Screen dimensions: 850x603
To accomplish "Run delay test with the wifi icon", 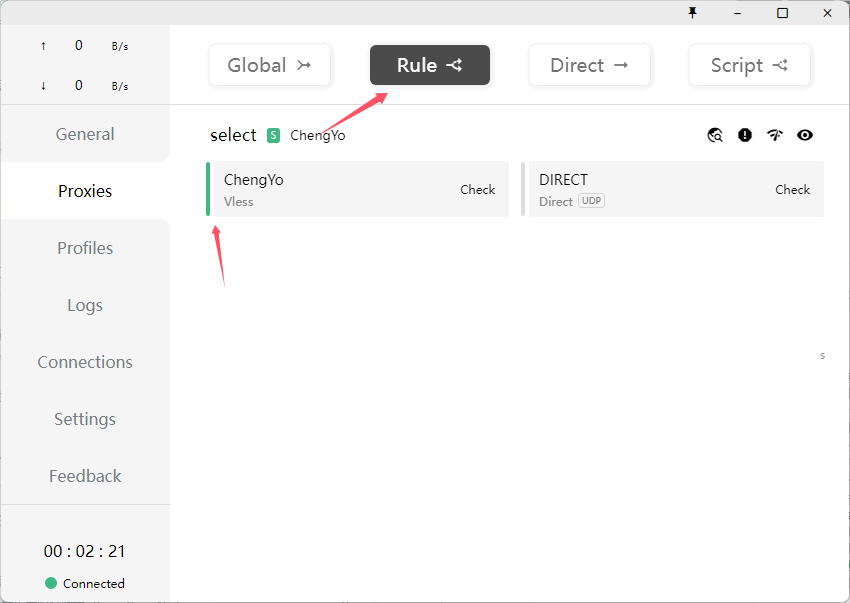I will click(x=775, y=135).
